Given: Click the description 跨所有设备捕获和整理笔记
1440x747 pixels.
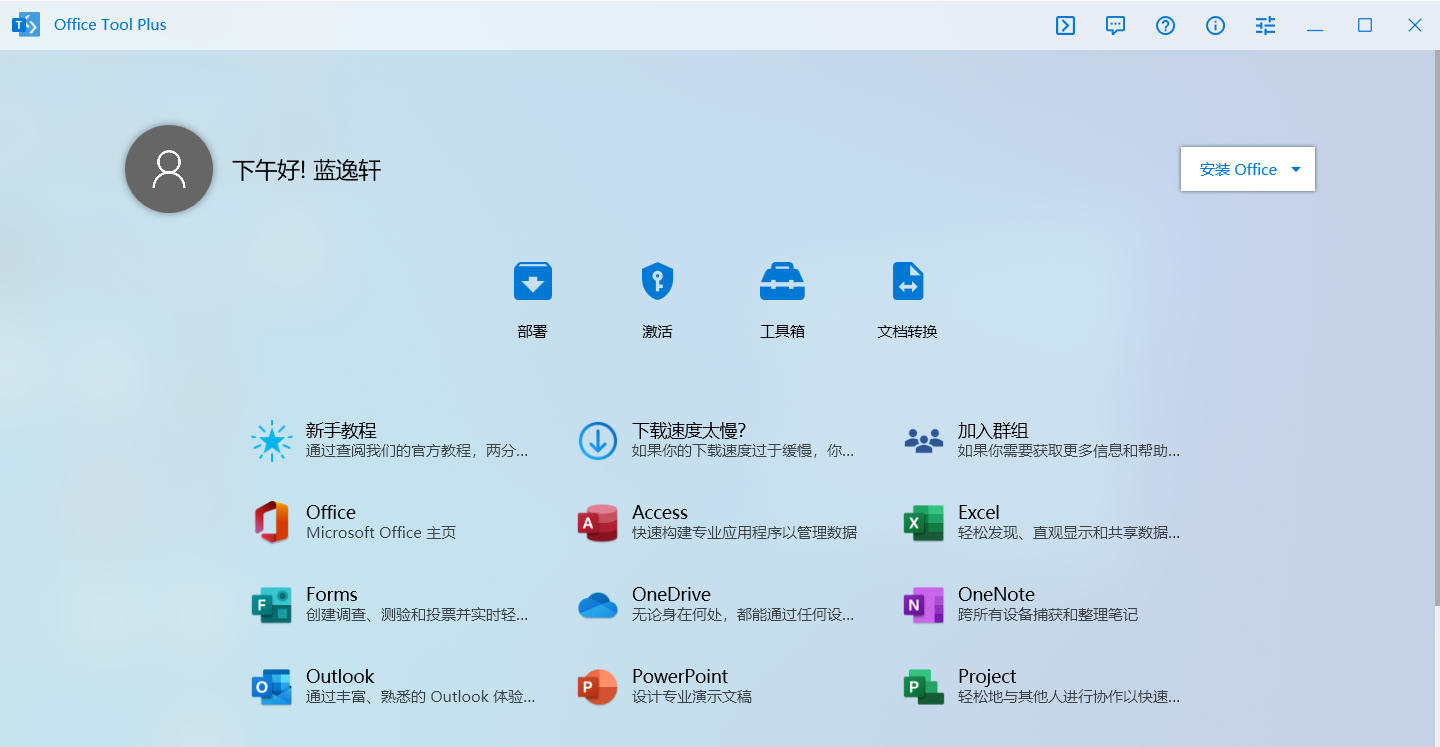Looking at the screenshot, I should coord(1048,615).
